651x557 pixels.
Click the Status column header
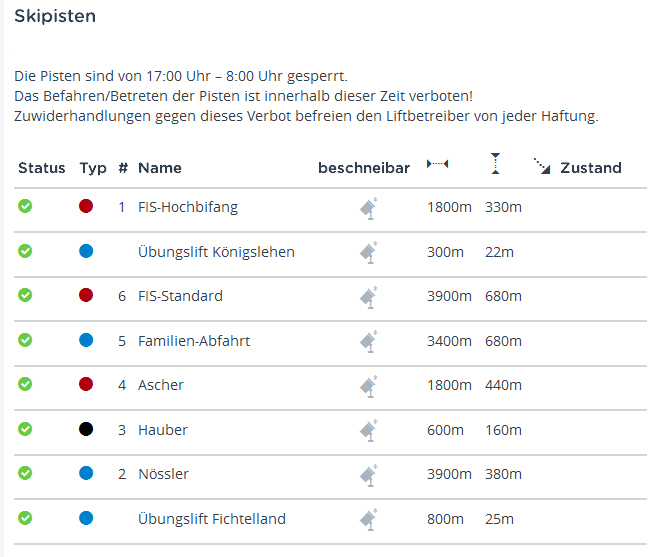[x=42, y=168]
